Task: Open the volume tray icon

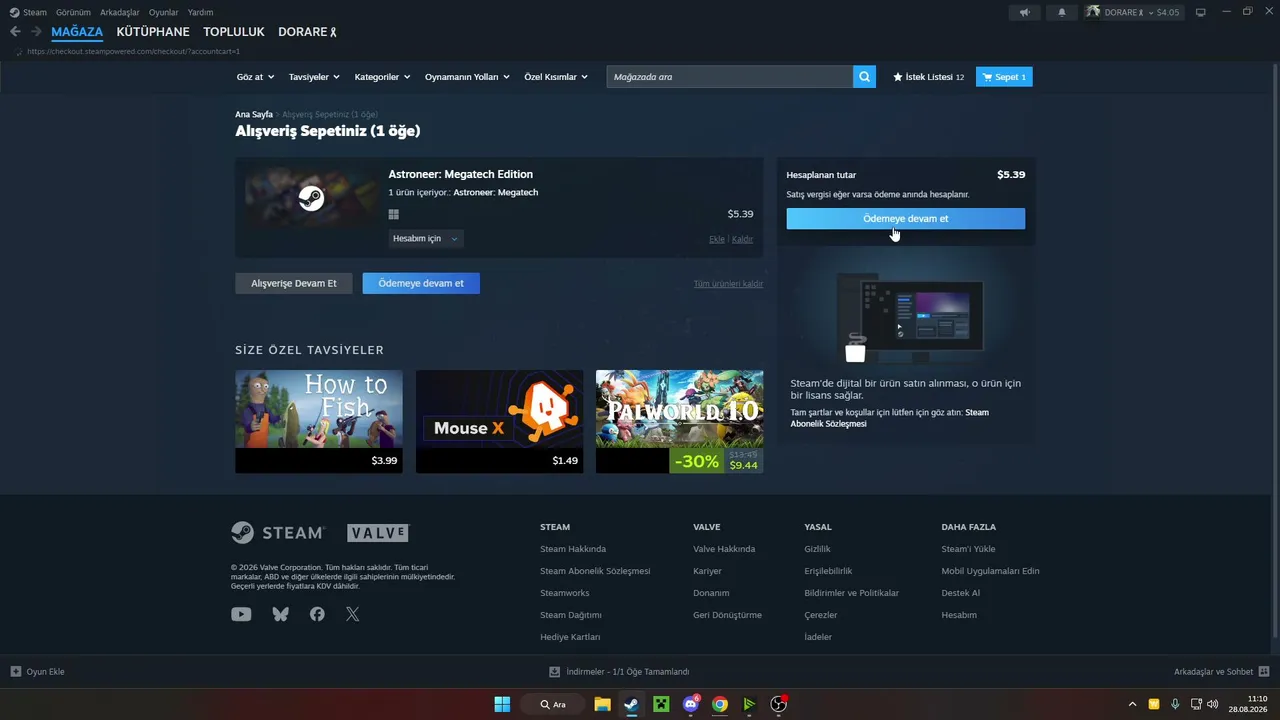Action: tap(1213, 704)
